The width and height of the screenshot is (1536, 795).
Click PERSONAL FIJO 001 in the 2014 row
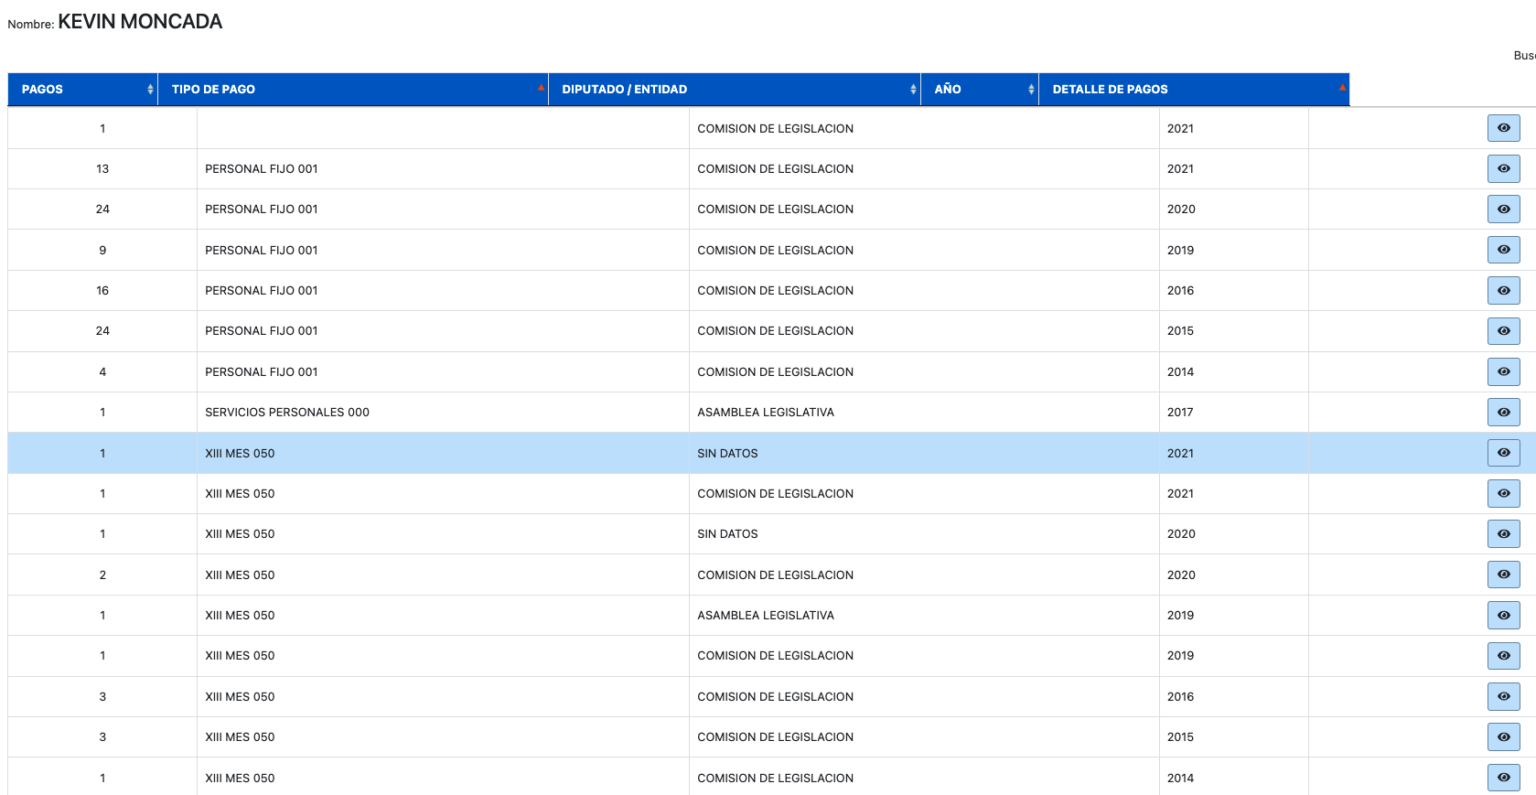261,372
